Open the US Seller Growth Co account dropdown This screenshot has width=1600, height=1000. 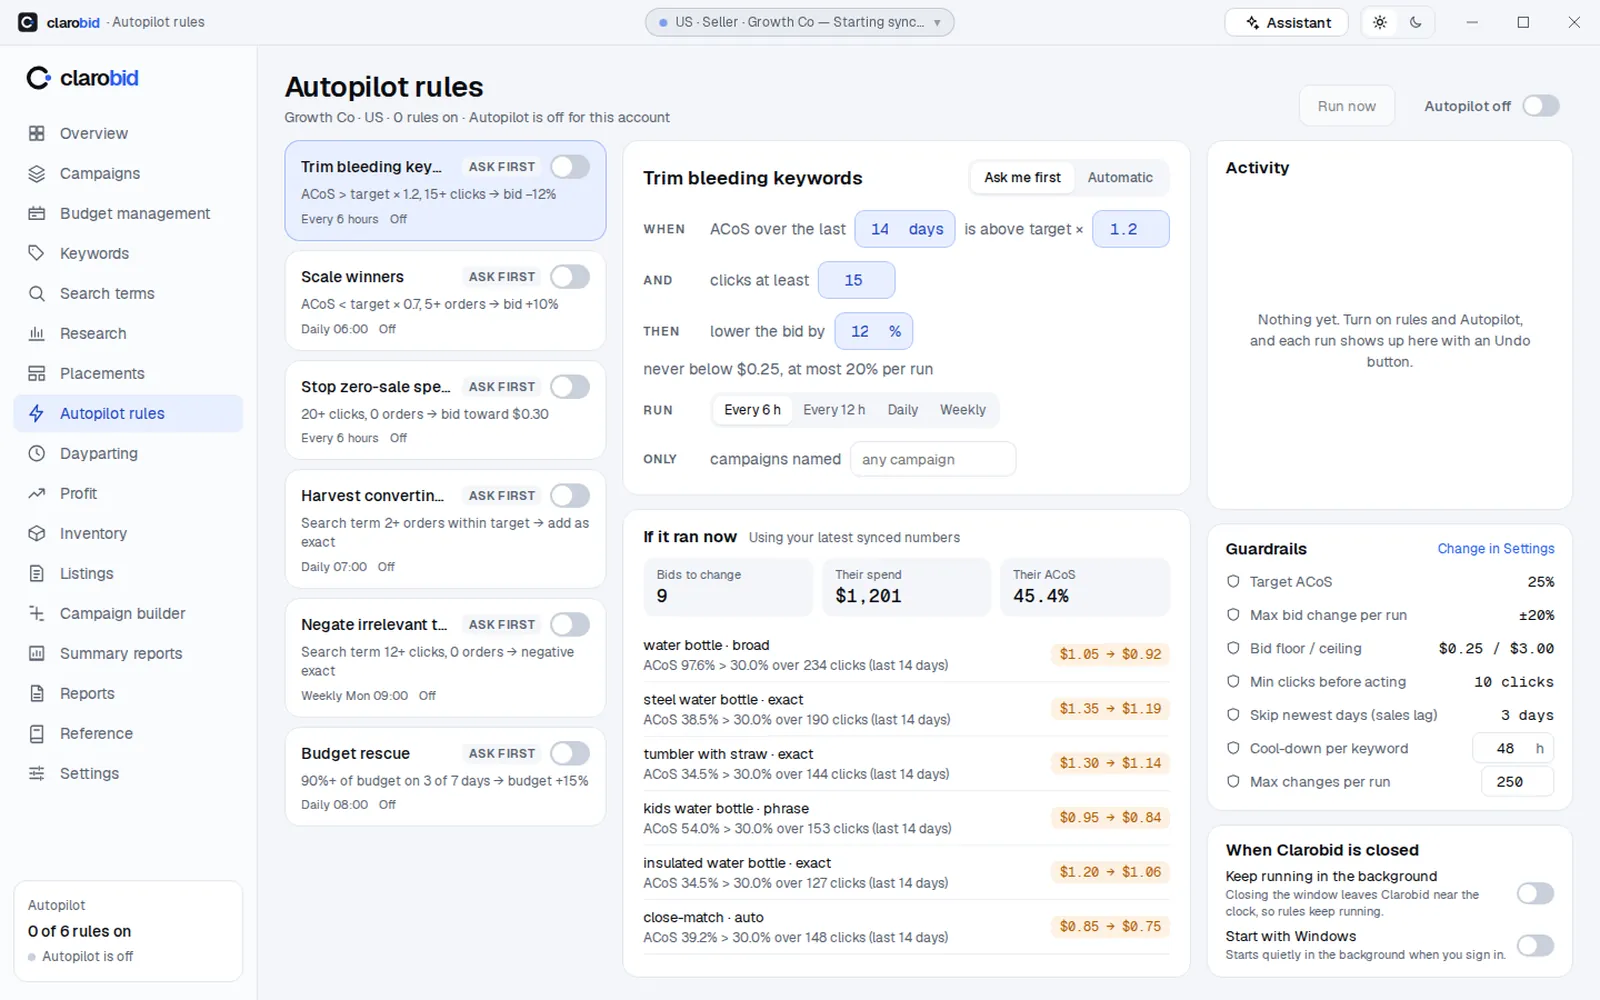[x=799, y=22]
